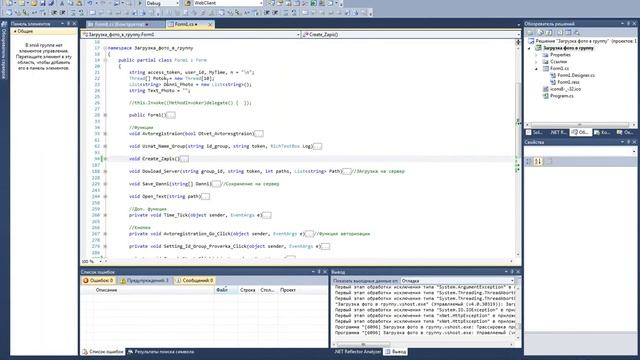Image resolution: width=640 pixels, height=360 pixels.
Task: Click View Designer icon in Solution Explorer toolbar
Action: click(x=568, y=32)
